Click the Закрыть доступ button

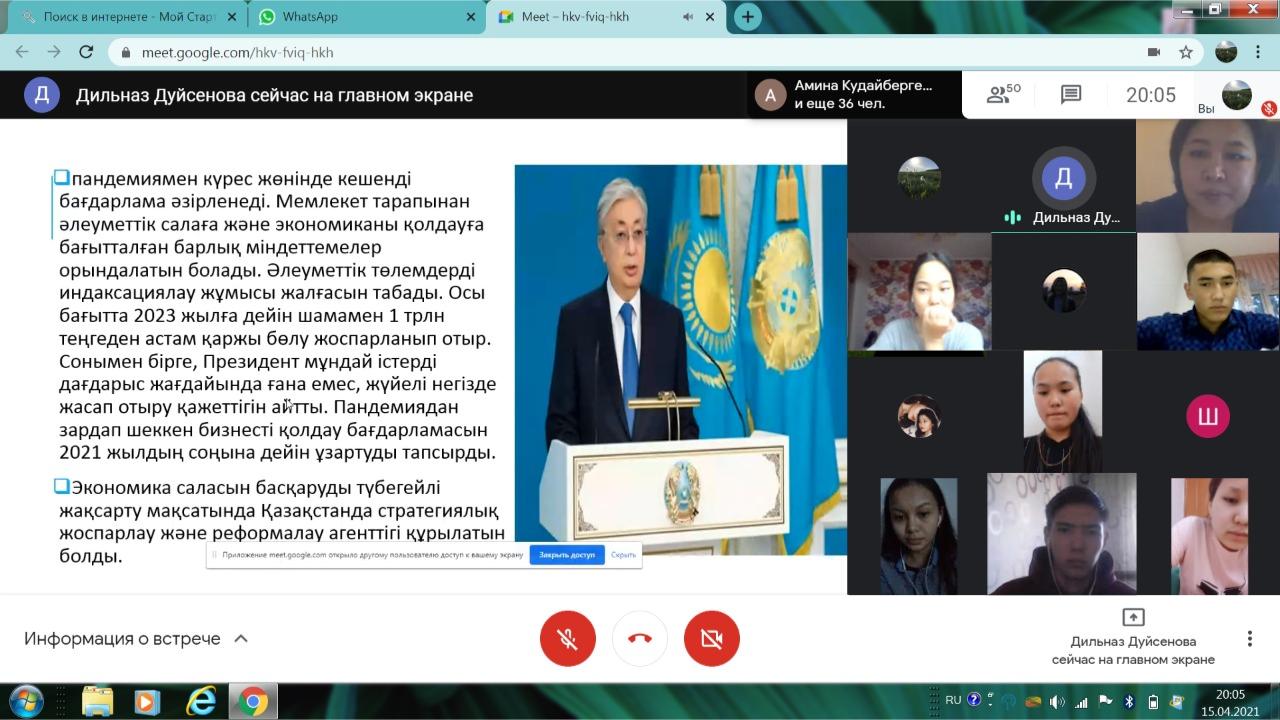click(x=566, y=554)
